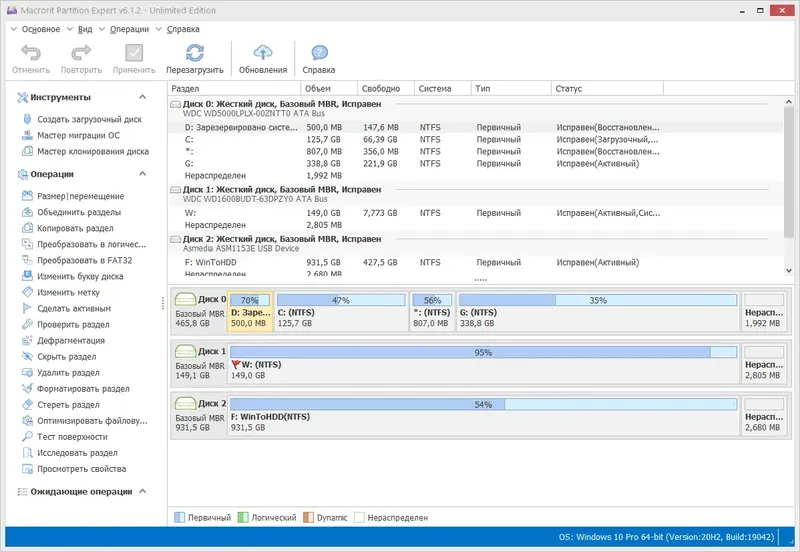The height and width of the screenshot is (552, 800).
Task: Open the Справка menu in menu bar
Action: click(183, 29)
